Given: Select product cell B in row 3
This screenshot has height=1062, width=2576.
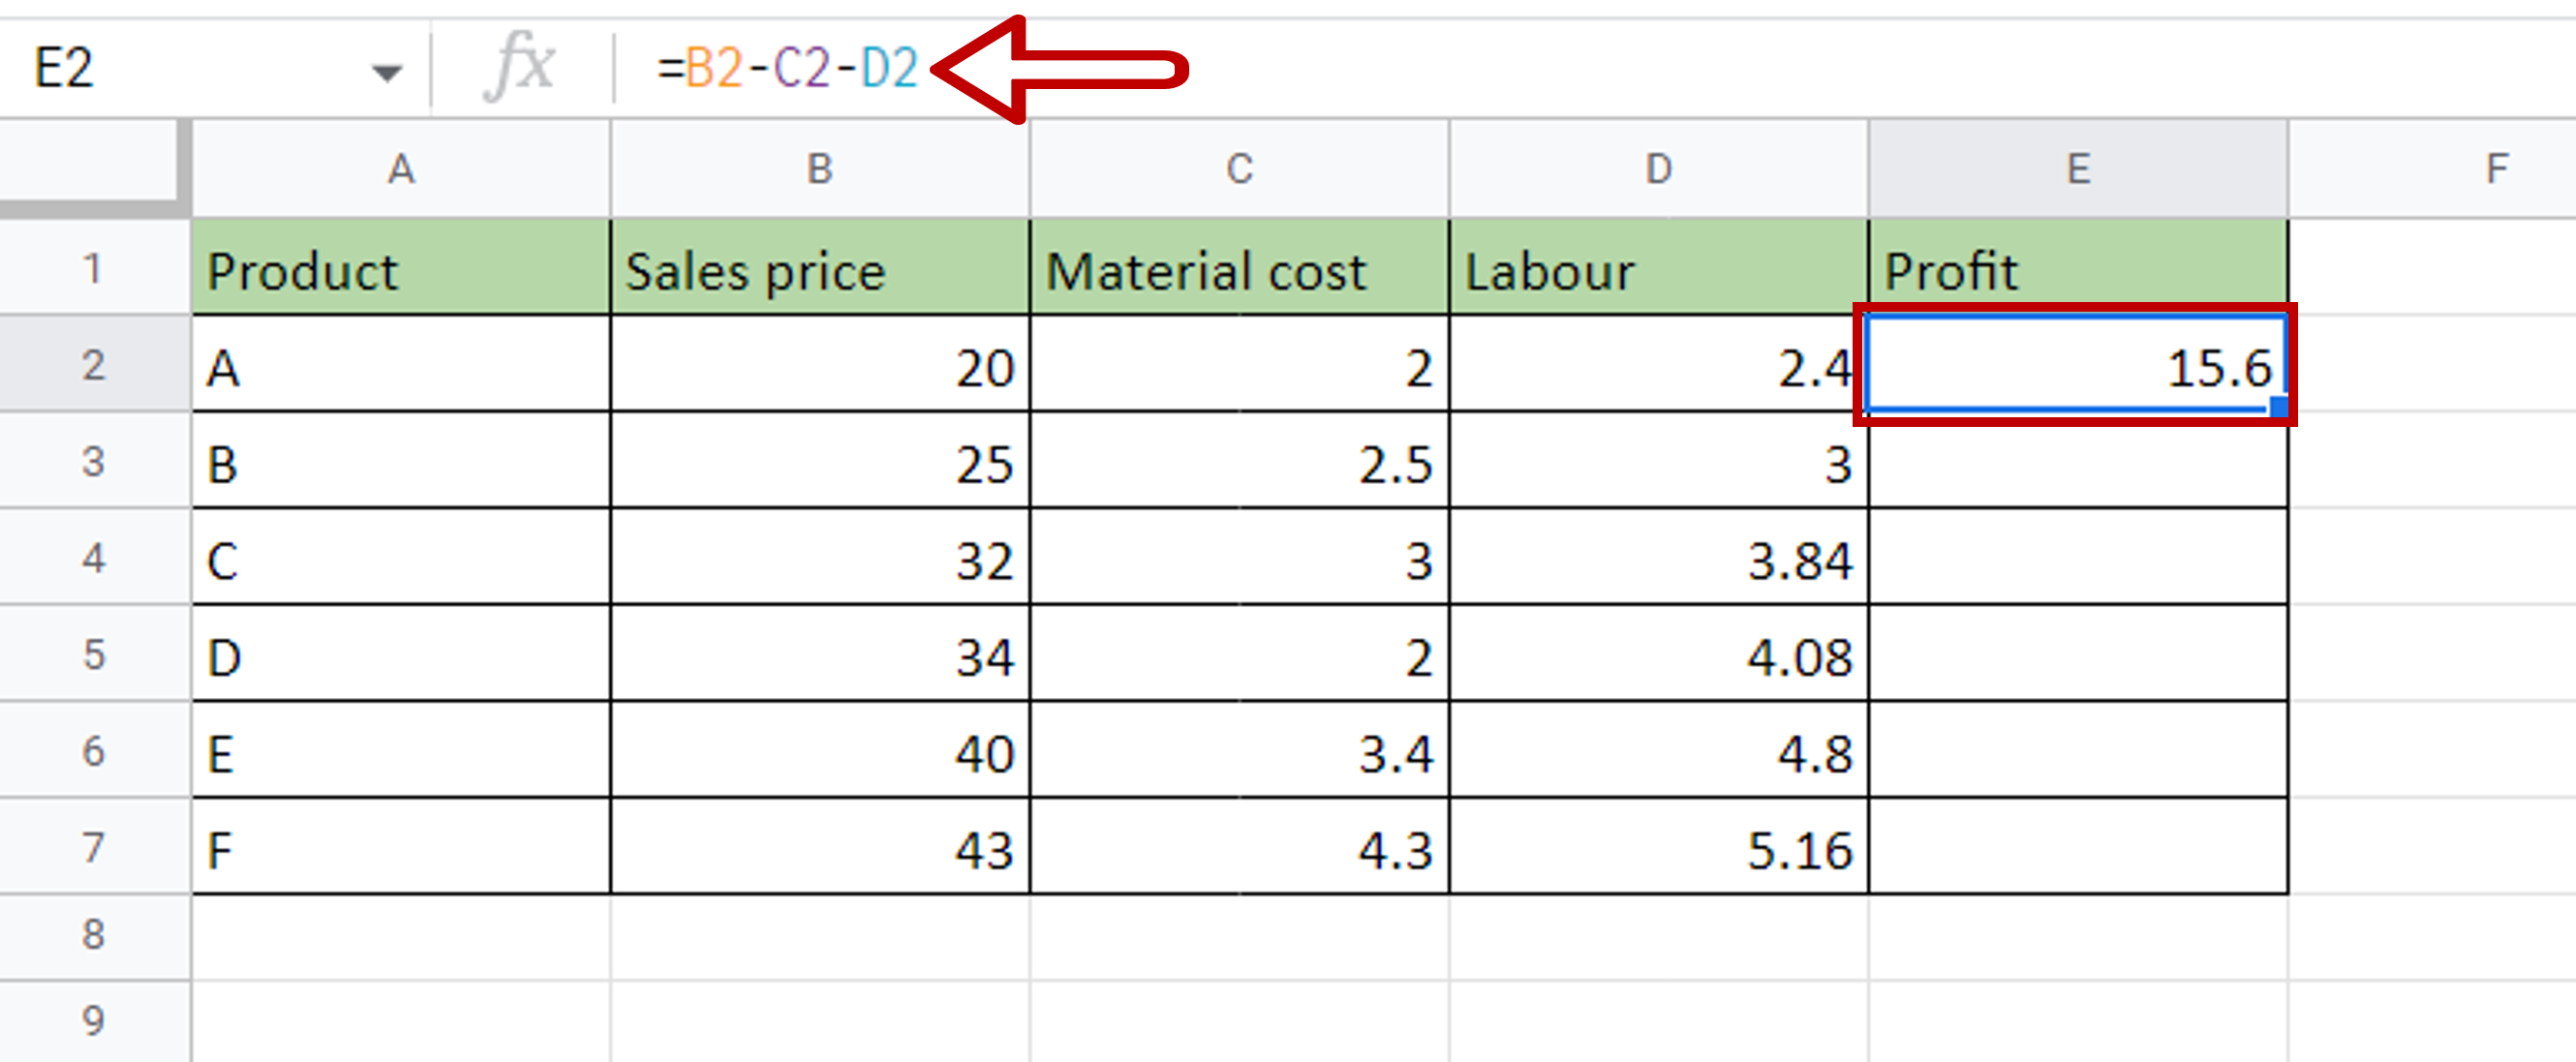Looking at the screenshot, I should click(x=401, y=461).
